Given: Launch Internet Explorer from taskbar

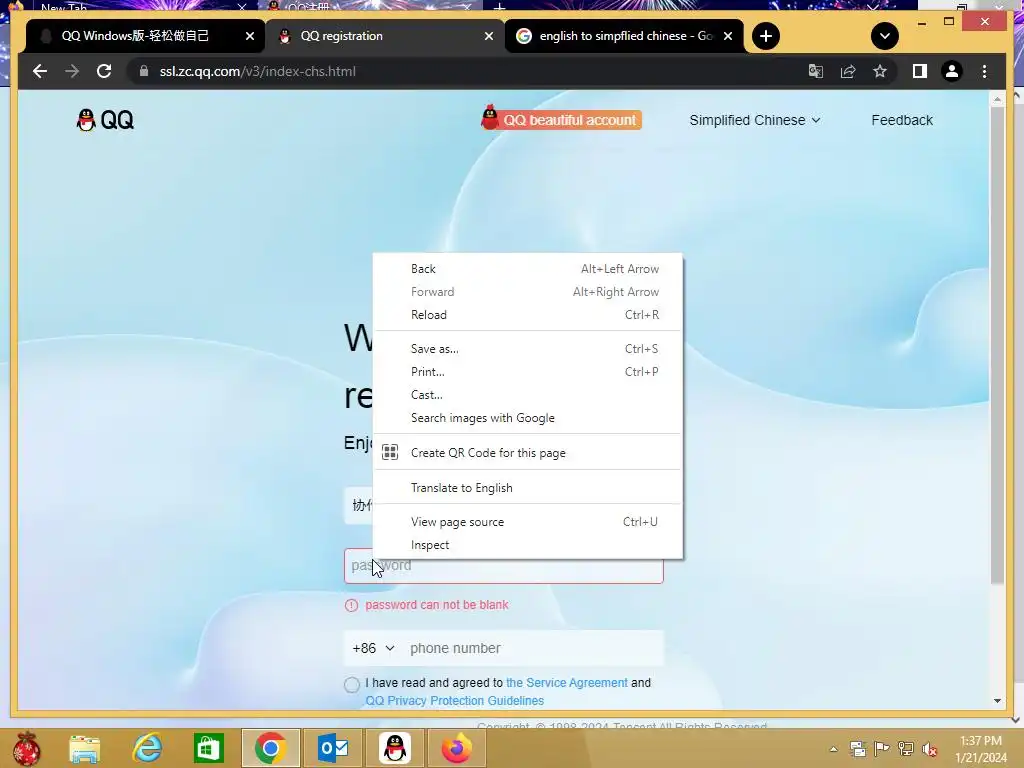Looking at the screenshot, I should click(147, 748).
